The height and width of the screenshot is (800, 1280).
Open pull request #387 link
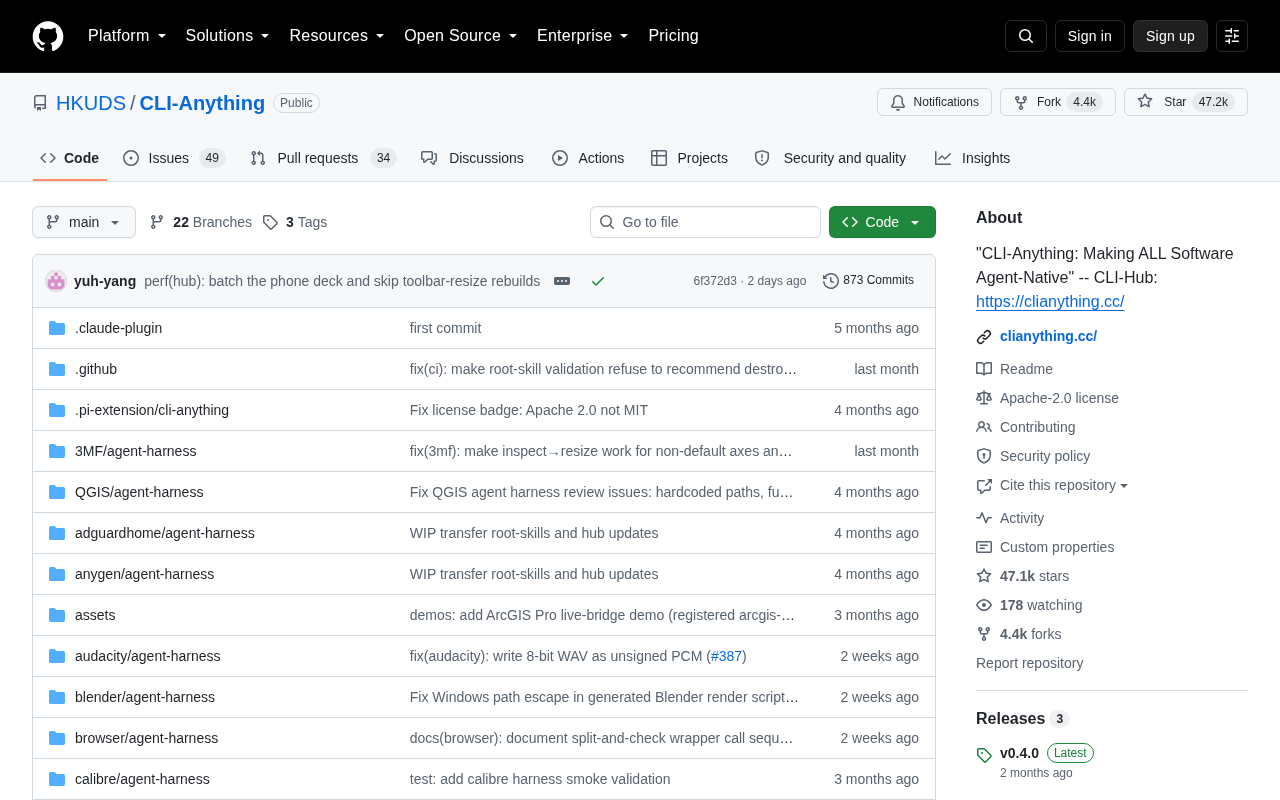click(x=727, y=656)
